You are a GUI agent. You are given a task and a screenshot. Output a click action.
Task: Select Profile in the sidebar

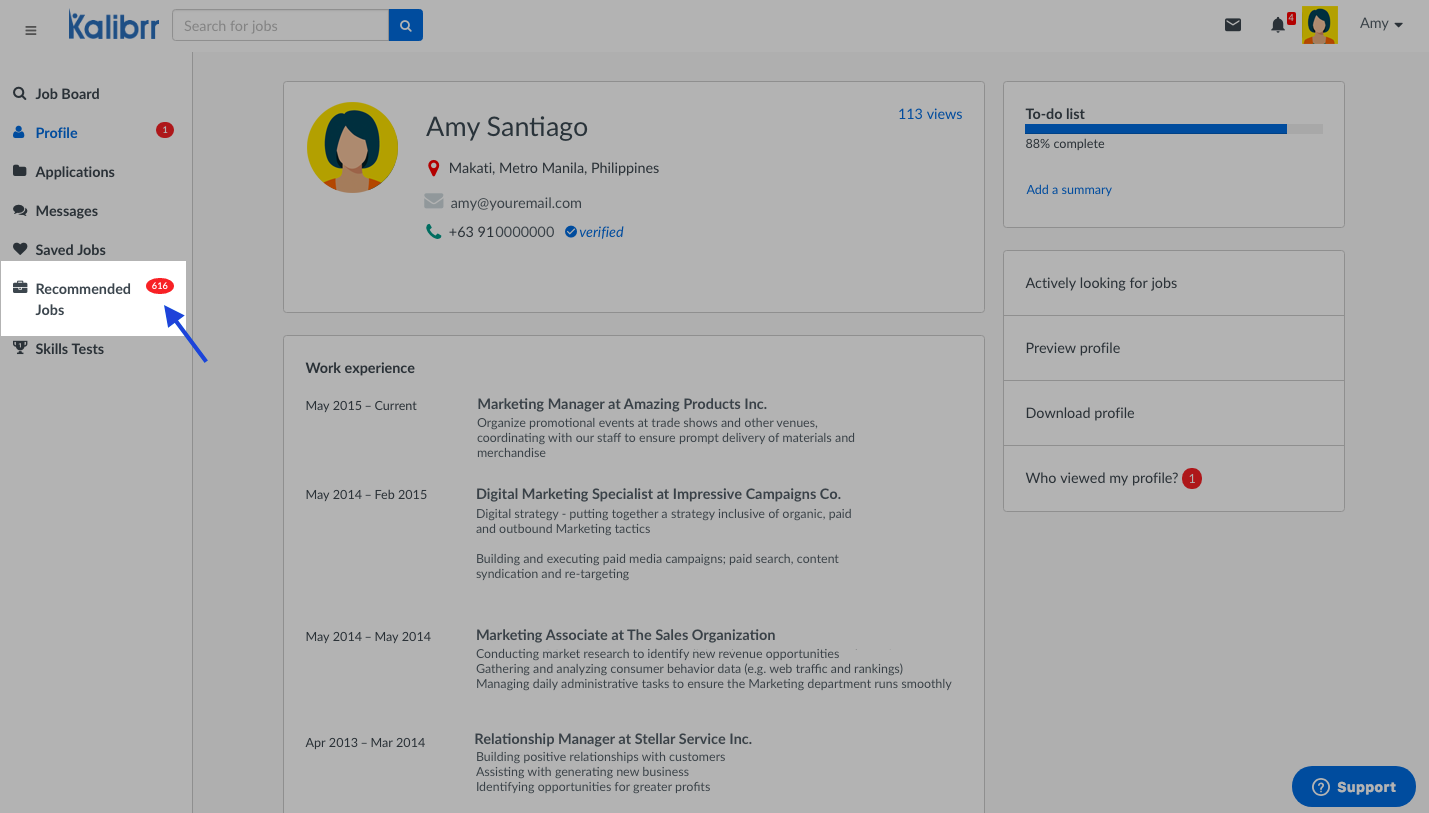pos(56,133)
